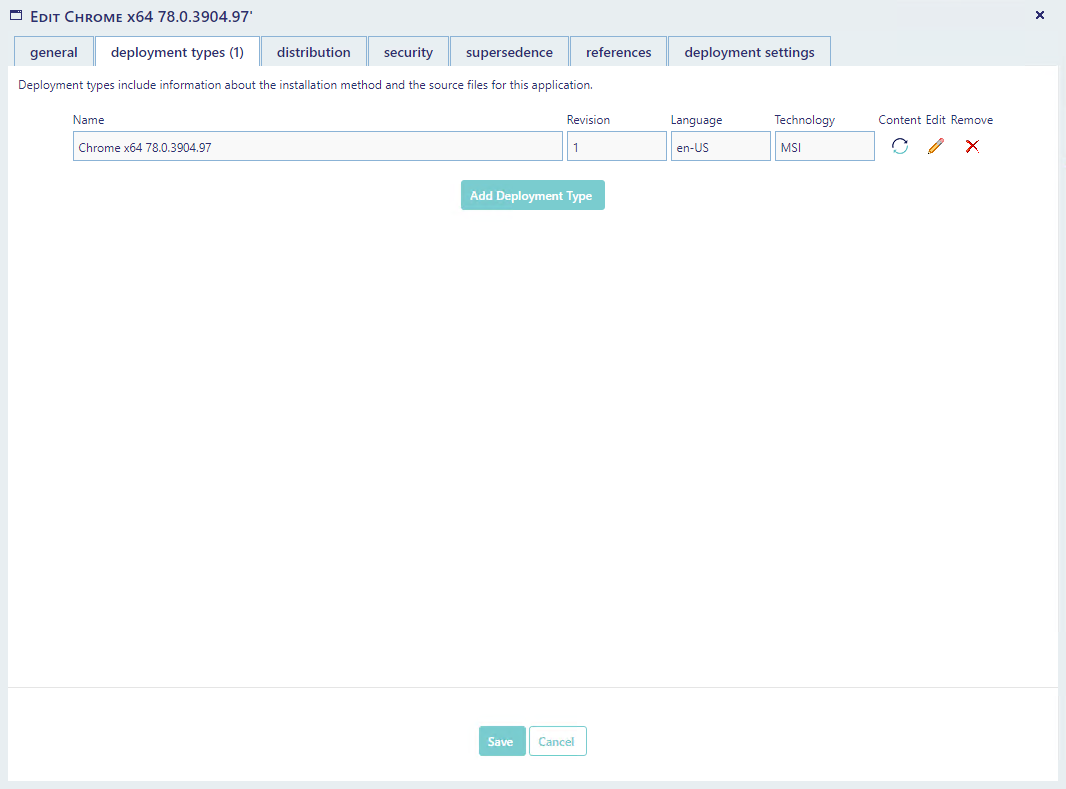Focus the Revision field

616,147
